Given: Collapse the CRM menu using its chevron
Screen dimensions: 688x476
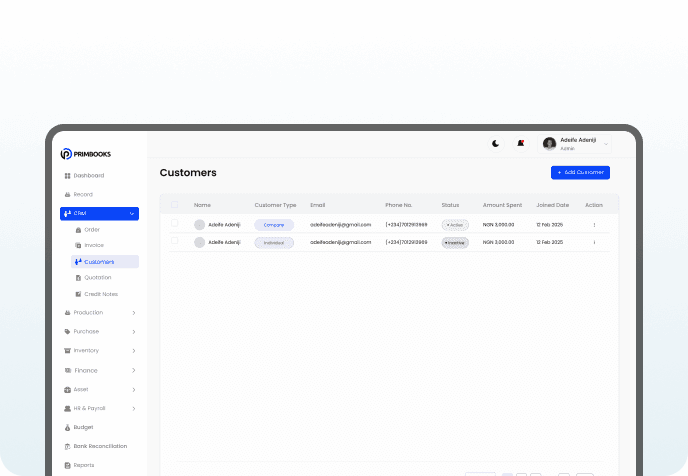Looking at the screenshot, I should [132, 214].
